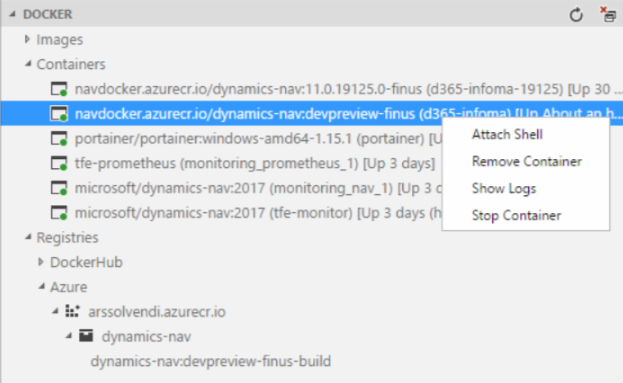Image resolution: width=623 pixels, height=383 pixels.
Task: Choose Attach Shell from context menu
Action: click(507, 135)
